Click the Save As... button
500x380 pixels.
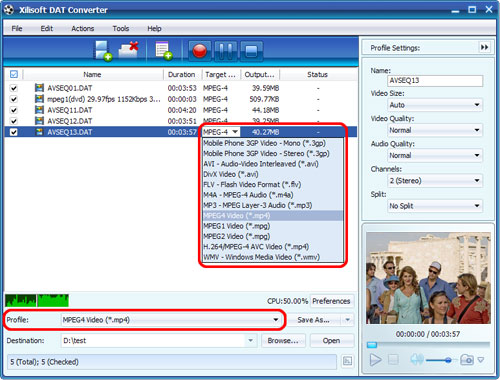pos(313,320)
